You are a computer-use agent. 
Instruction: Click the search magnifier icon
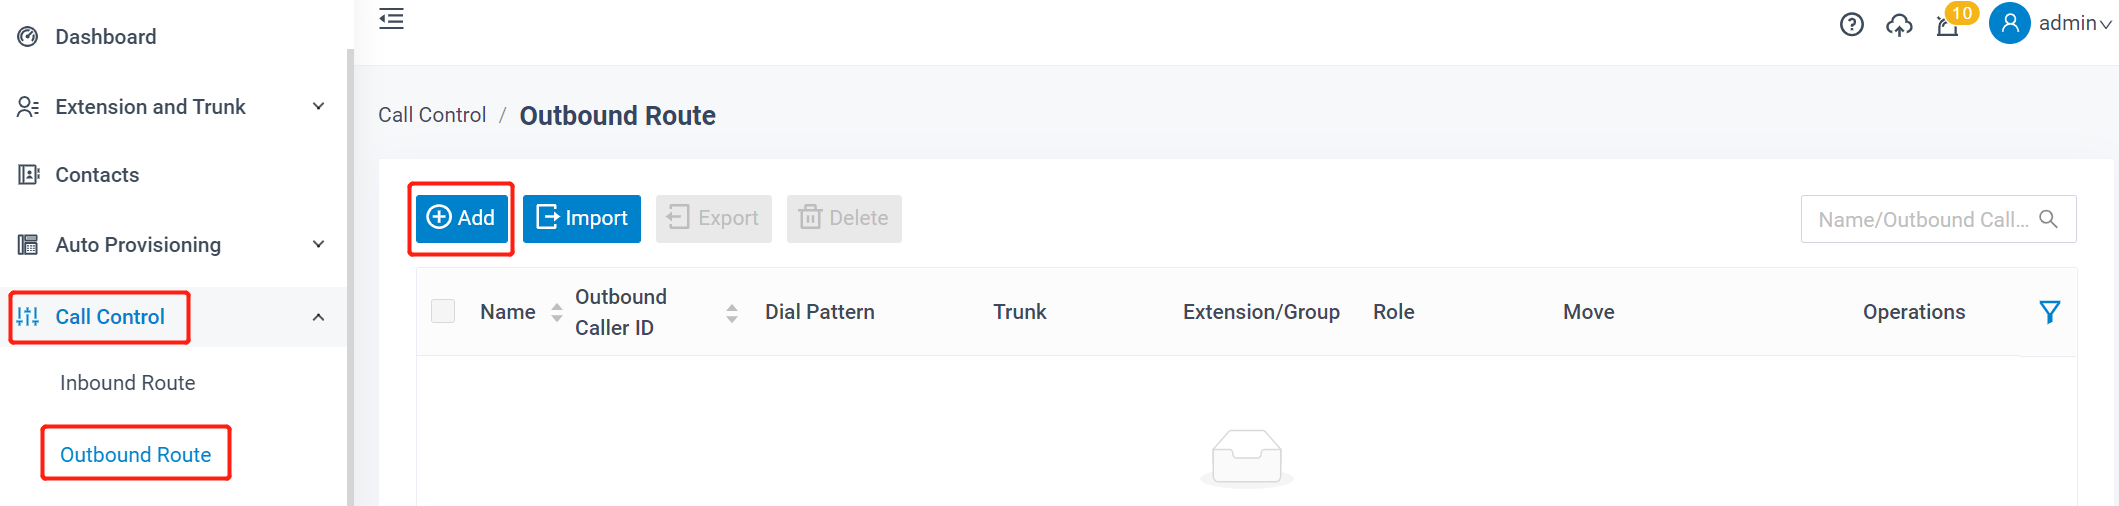[2048, 219]
